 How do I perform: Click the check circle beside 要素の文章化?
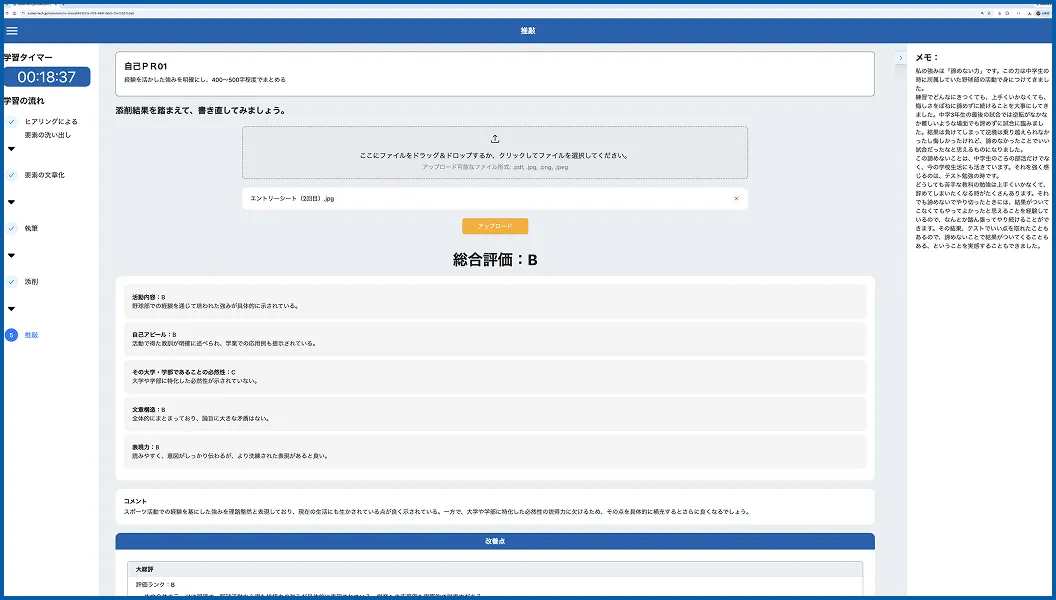click(11, 175)
